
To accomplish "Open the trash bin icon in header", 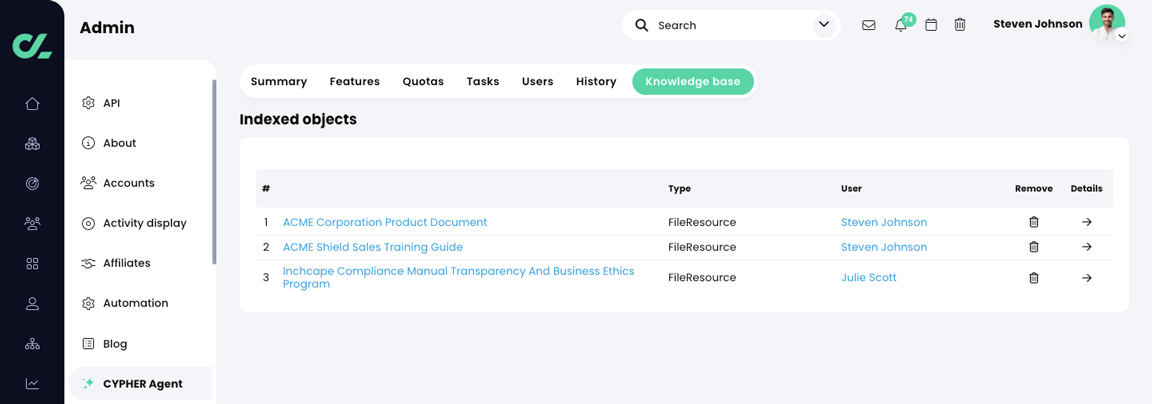I will click(960, 25).
